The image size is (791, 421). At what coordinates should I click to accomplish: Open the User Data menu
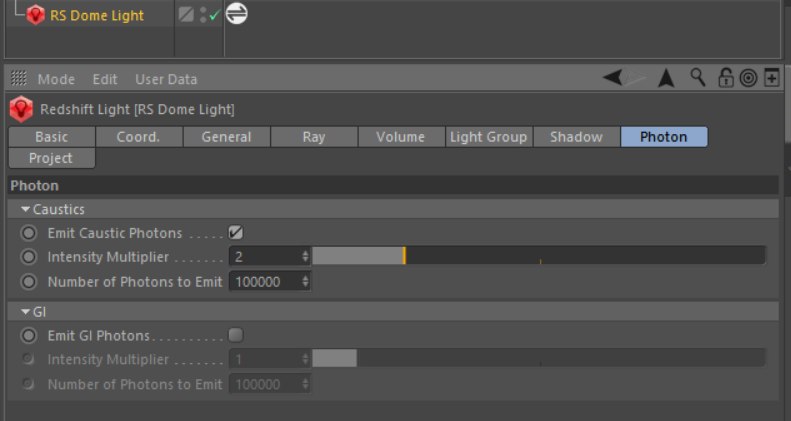(x=166, y=79)
